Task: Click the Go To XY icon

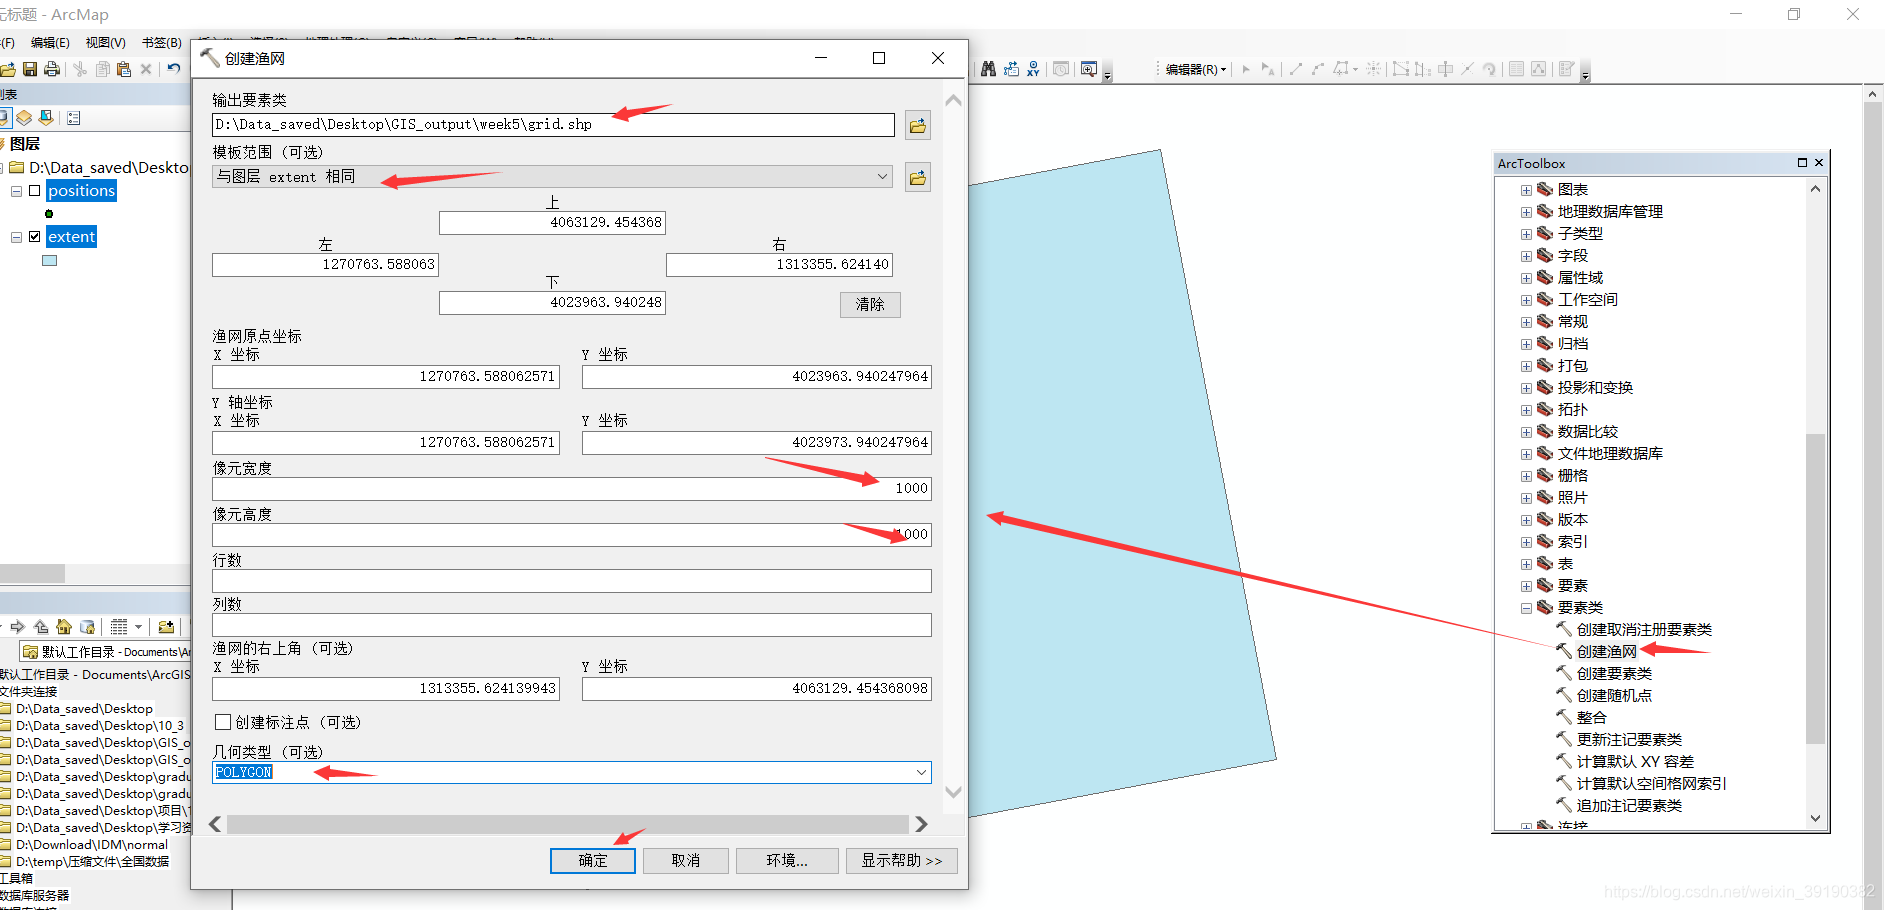Action: 1033,69
